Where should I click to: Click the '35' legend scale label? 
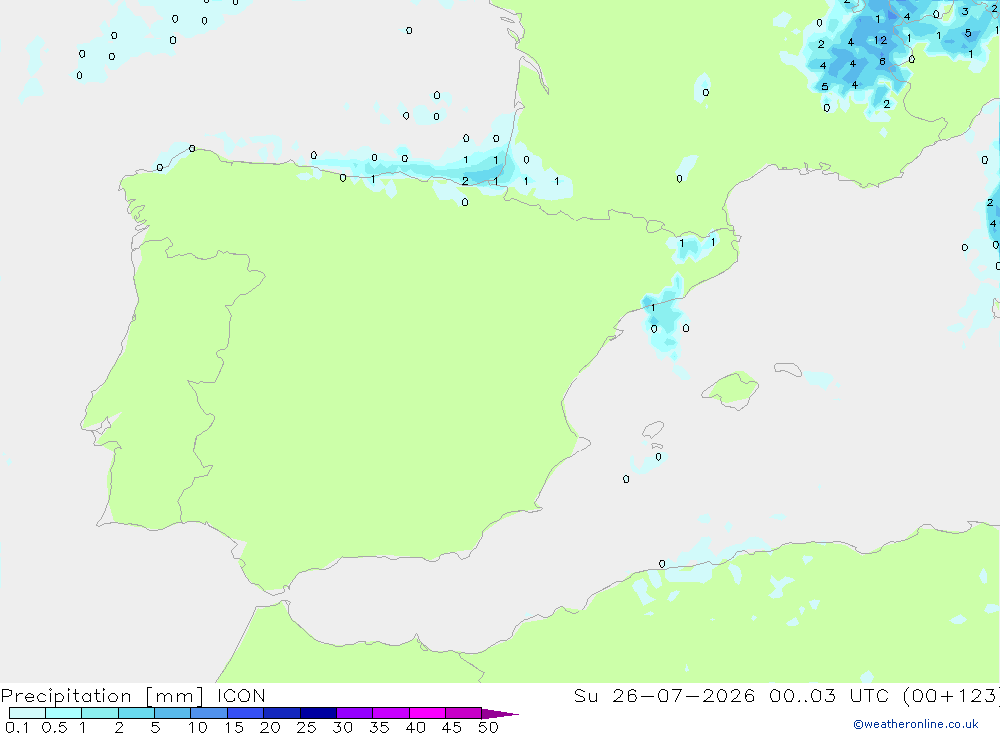379,727
